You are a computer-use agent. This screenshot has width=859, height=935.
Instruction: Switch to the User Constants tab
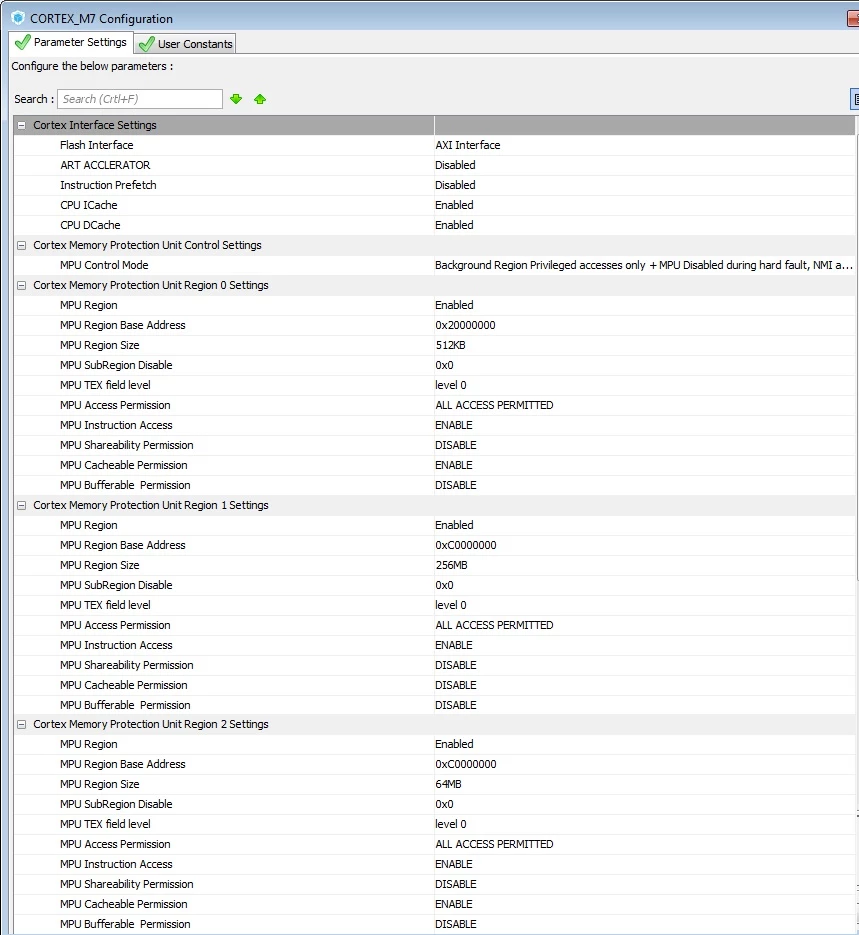185,44
